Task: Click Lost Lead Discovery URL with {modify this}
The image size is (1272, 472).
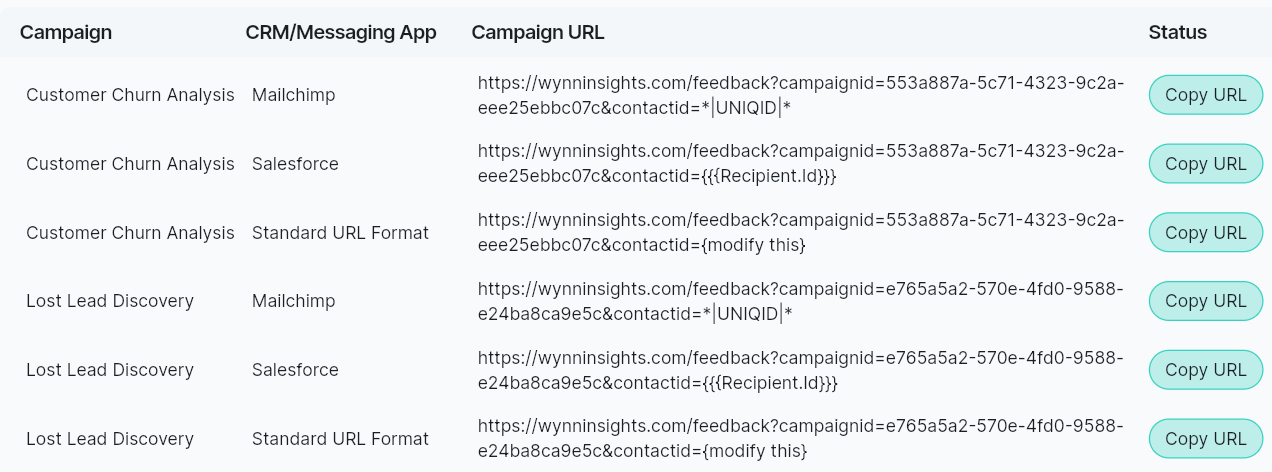Action: [800, 439]
